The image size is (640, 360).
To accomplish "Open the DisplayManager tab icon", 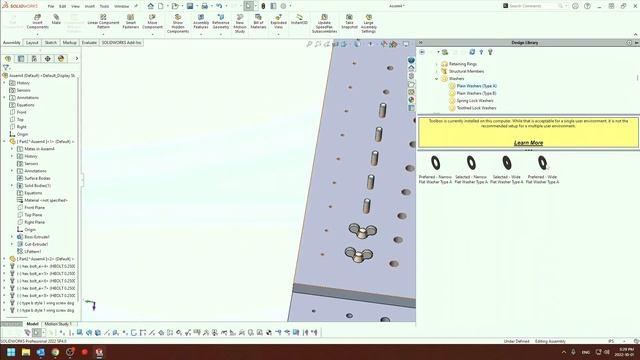I will (61, 59).
